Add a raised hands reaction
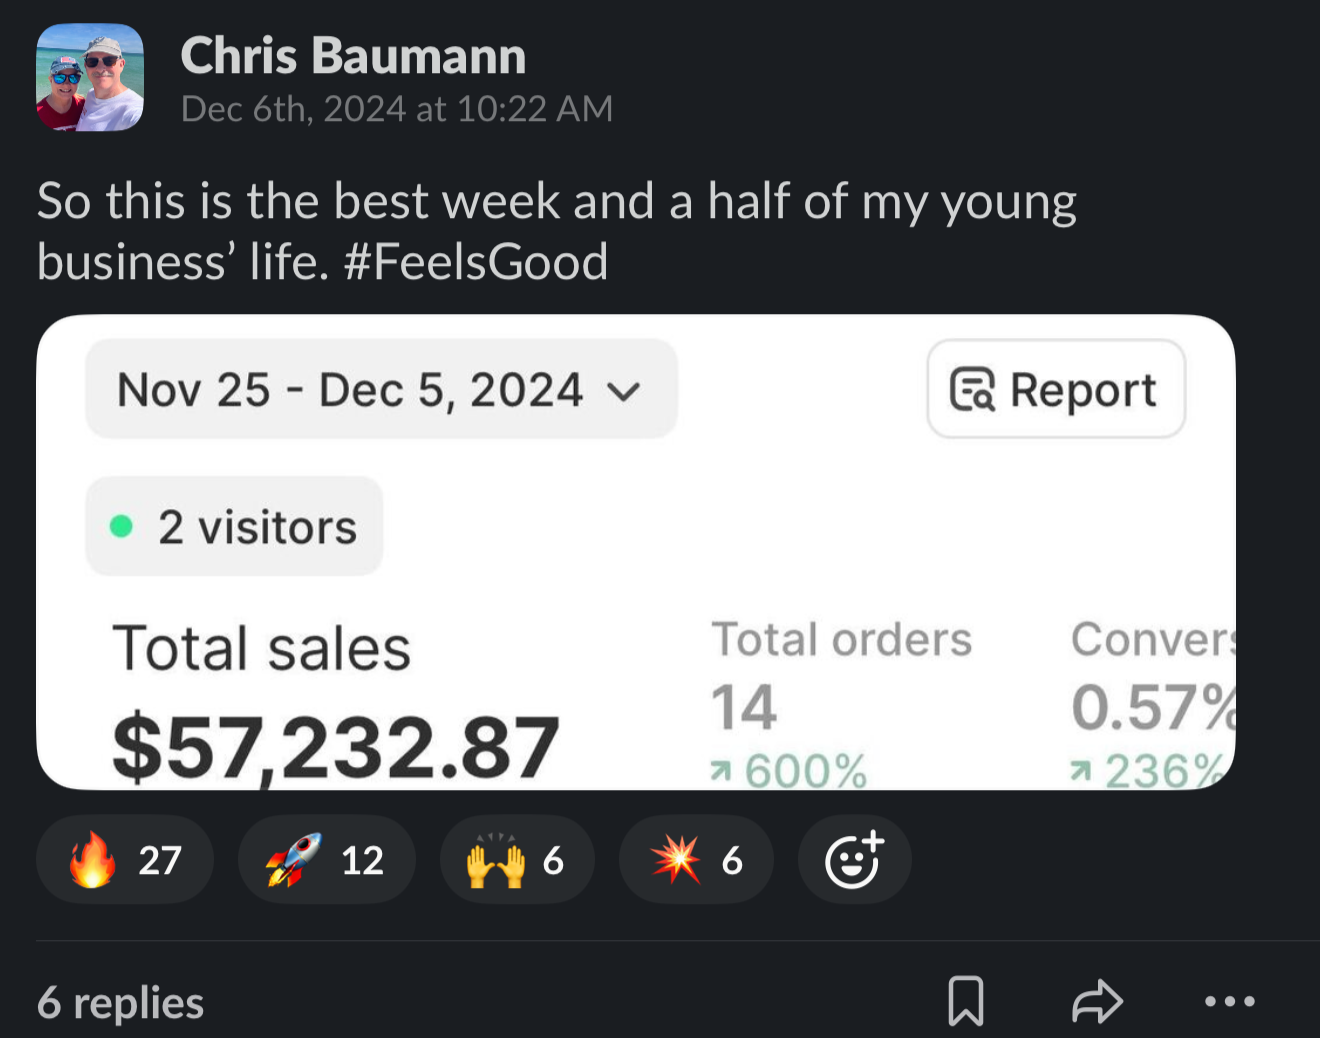 click(x=517, y=859)
